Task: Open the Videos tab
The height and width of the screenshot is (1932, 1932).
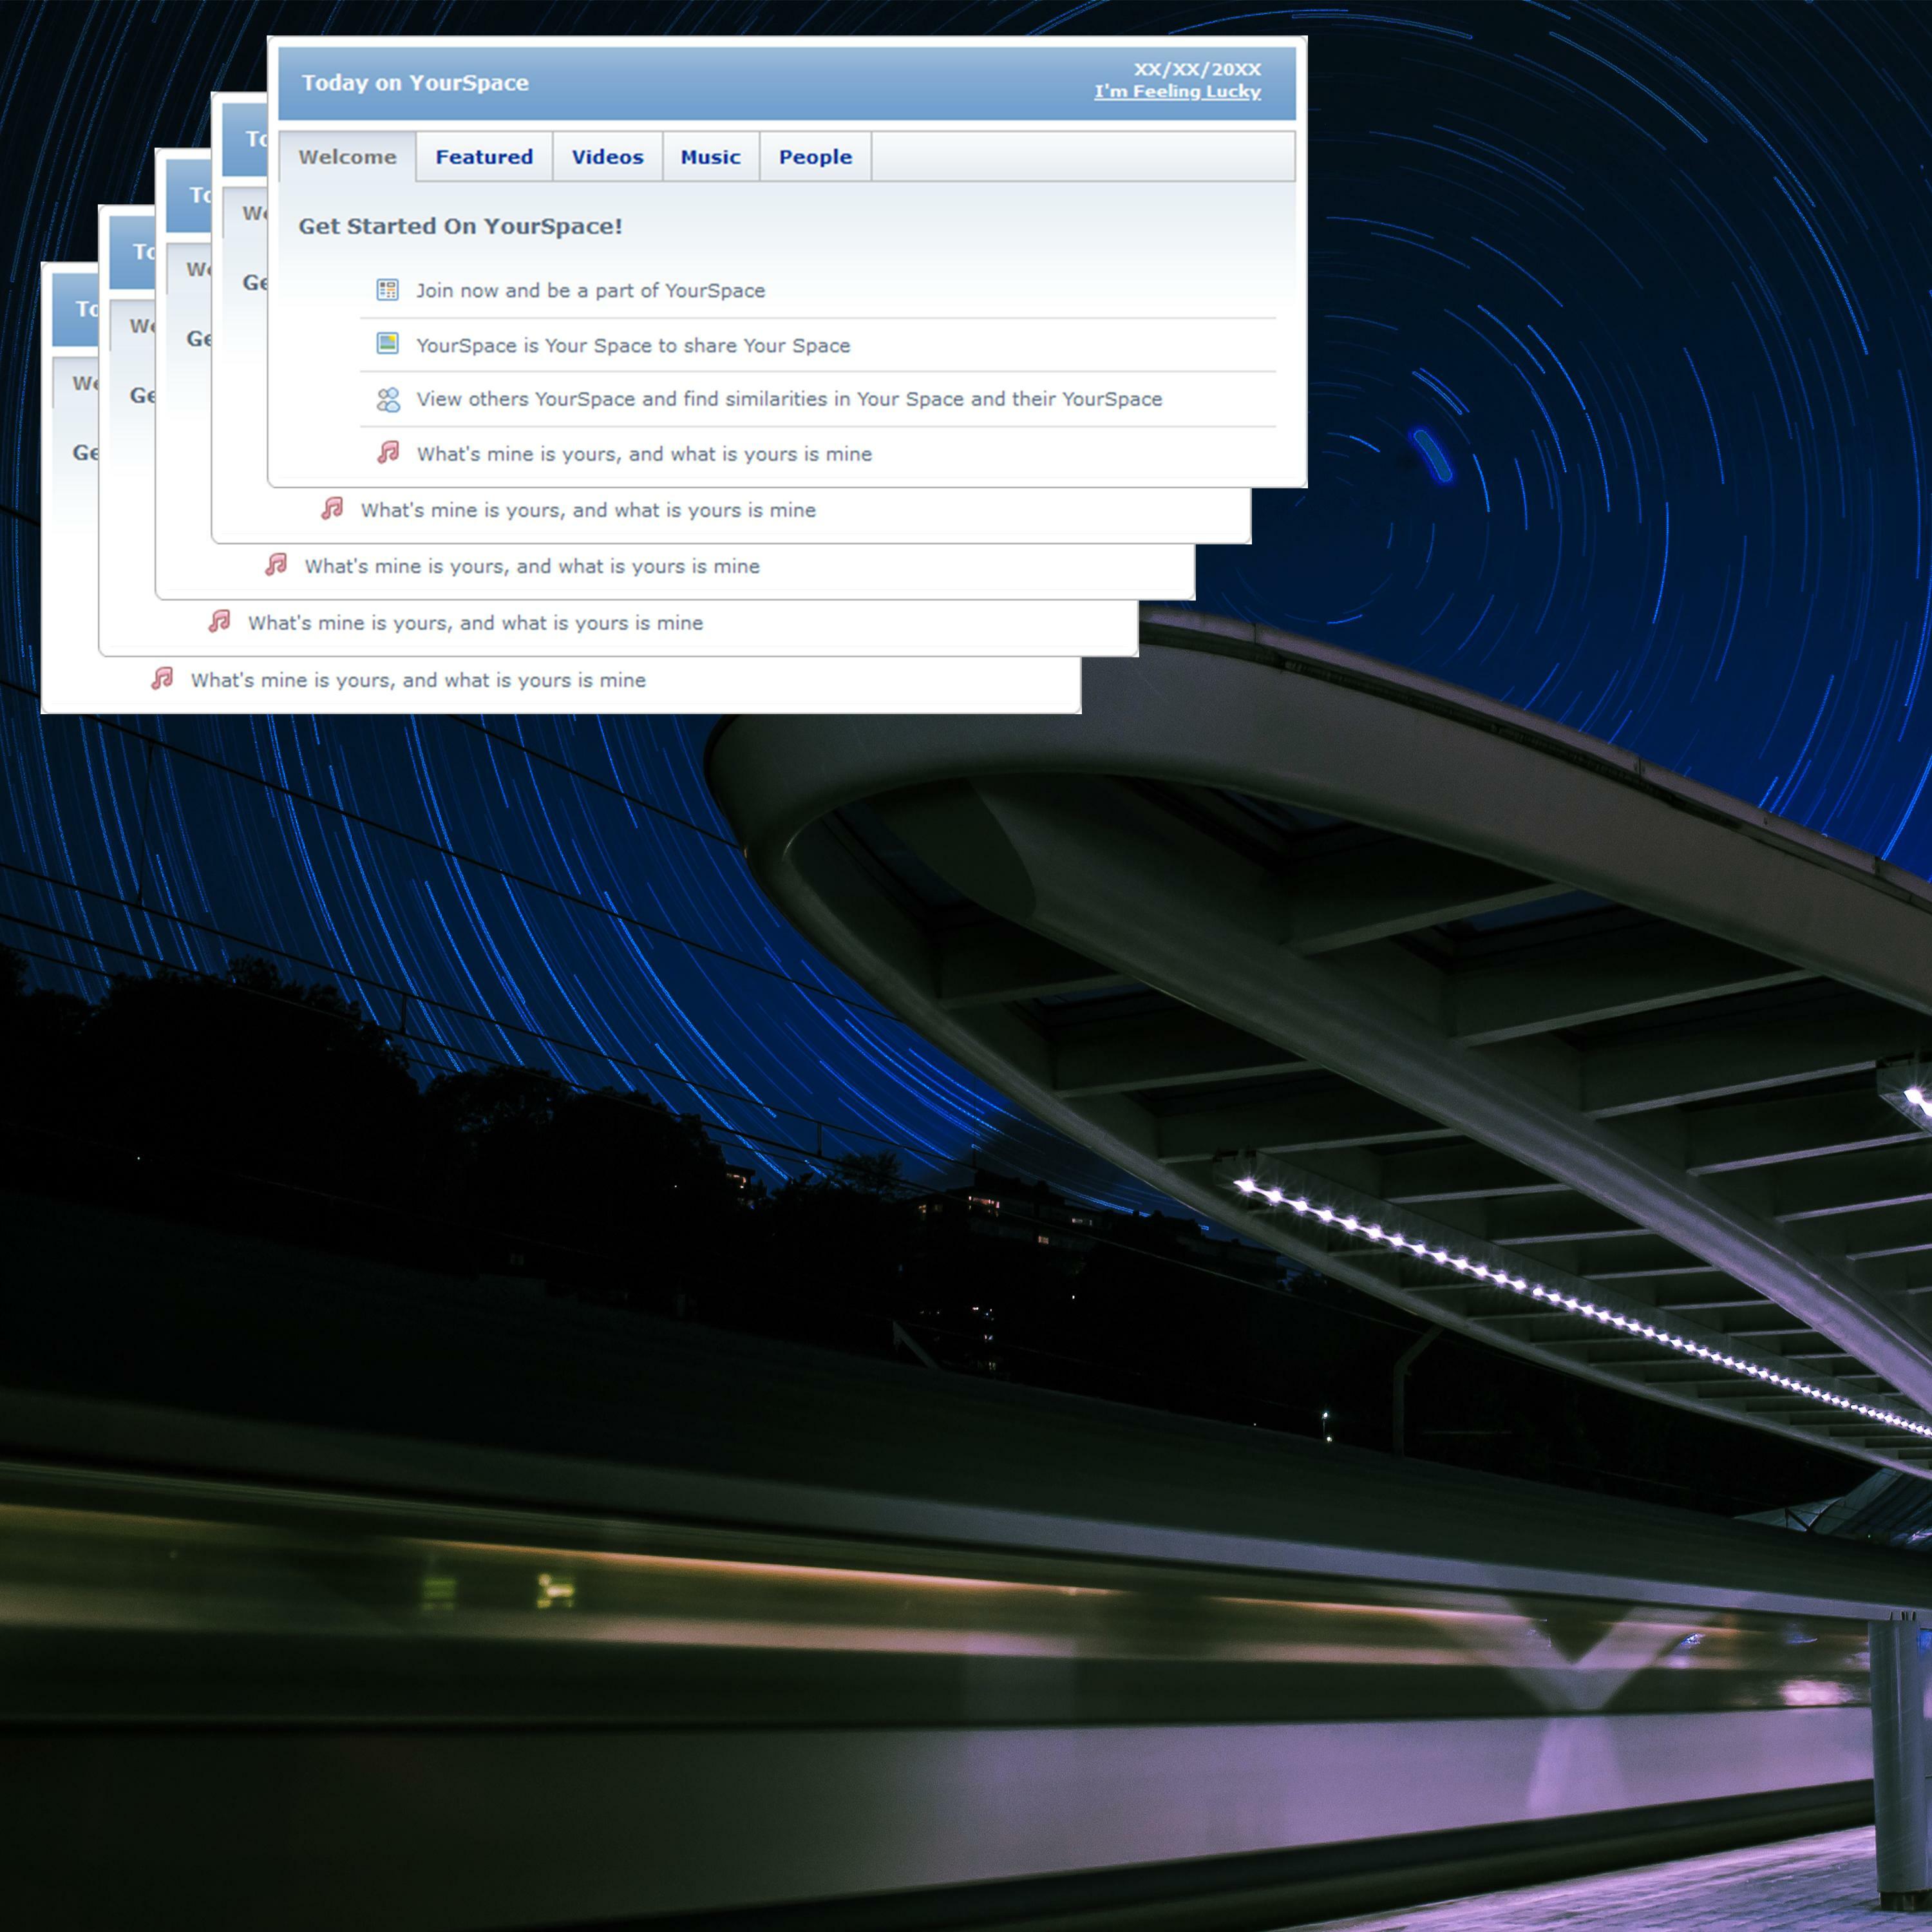Action: pyautogui.click(x=607, y=157)
